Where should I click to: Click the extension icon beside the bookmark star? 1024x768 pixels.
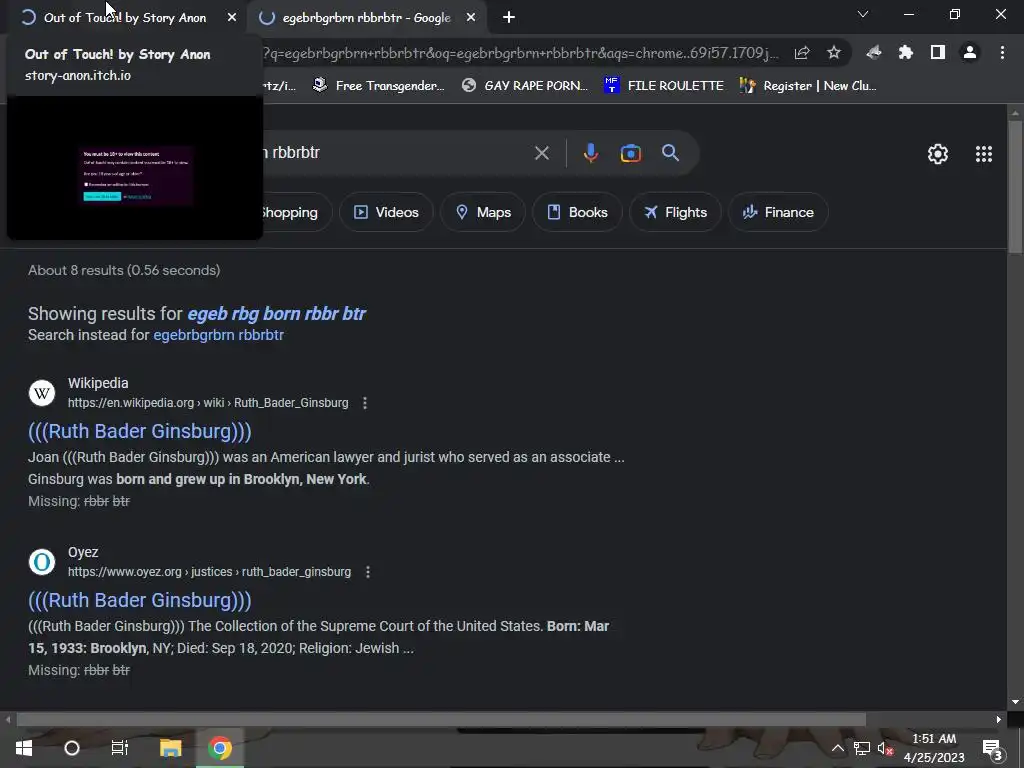[874, 53]
